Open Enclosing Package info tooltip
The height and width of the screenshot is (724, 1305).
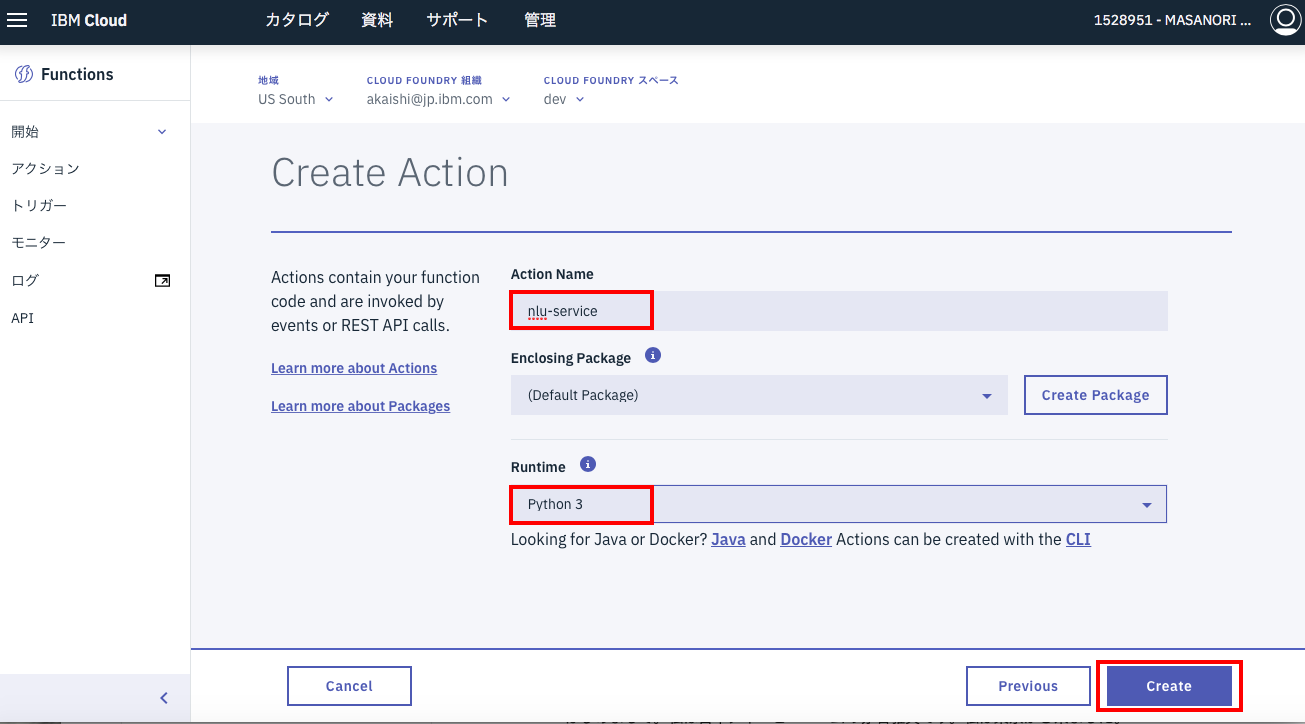(653, 355)
